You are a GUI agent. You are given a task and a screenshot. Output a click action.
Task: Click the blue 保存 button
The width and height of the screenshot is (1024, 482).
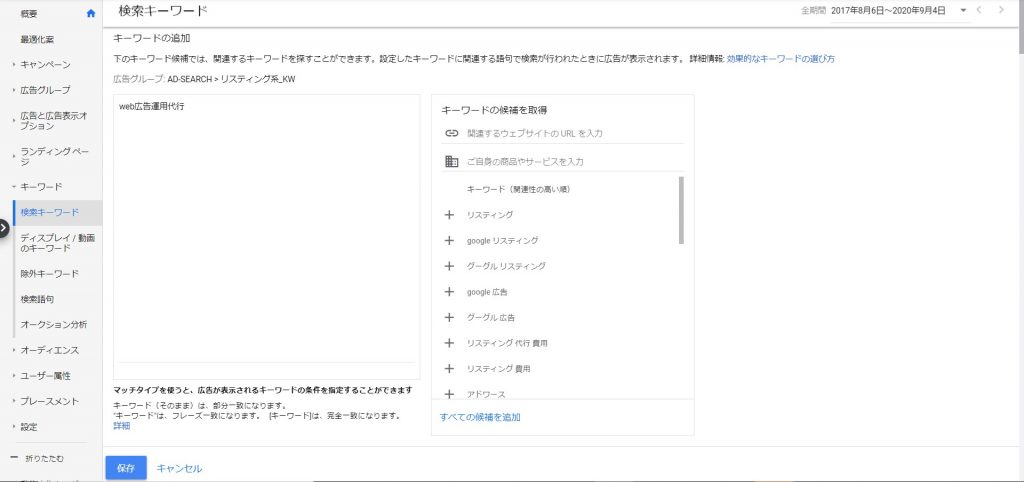(126, 468)
